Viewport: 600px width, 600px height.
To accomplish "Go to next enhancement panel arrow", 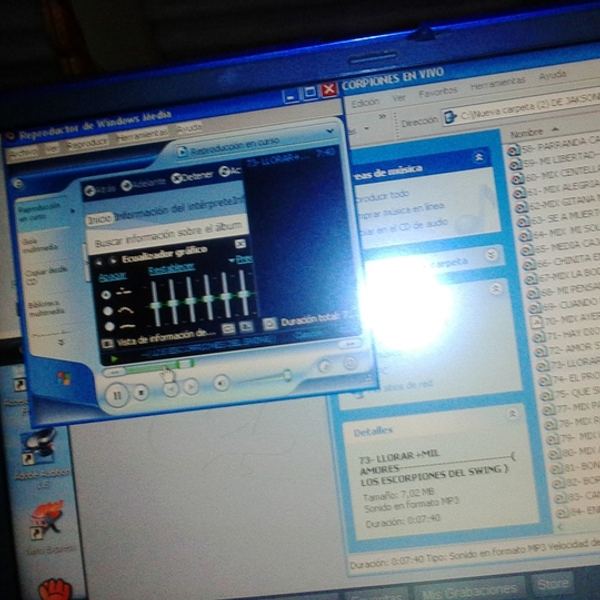I will pyautogui.click(x=113, y=261).
